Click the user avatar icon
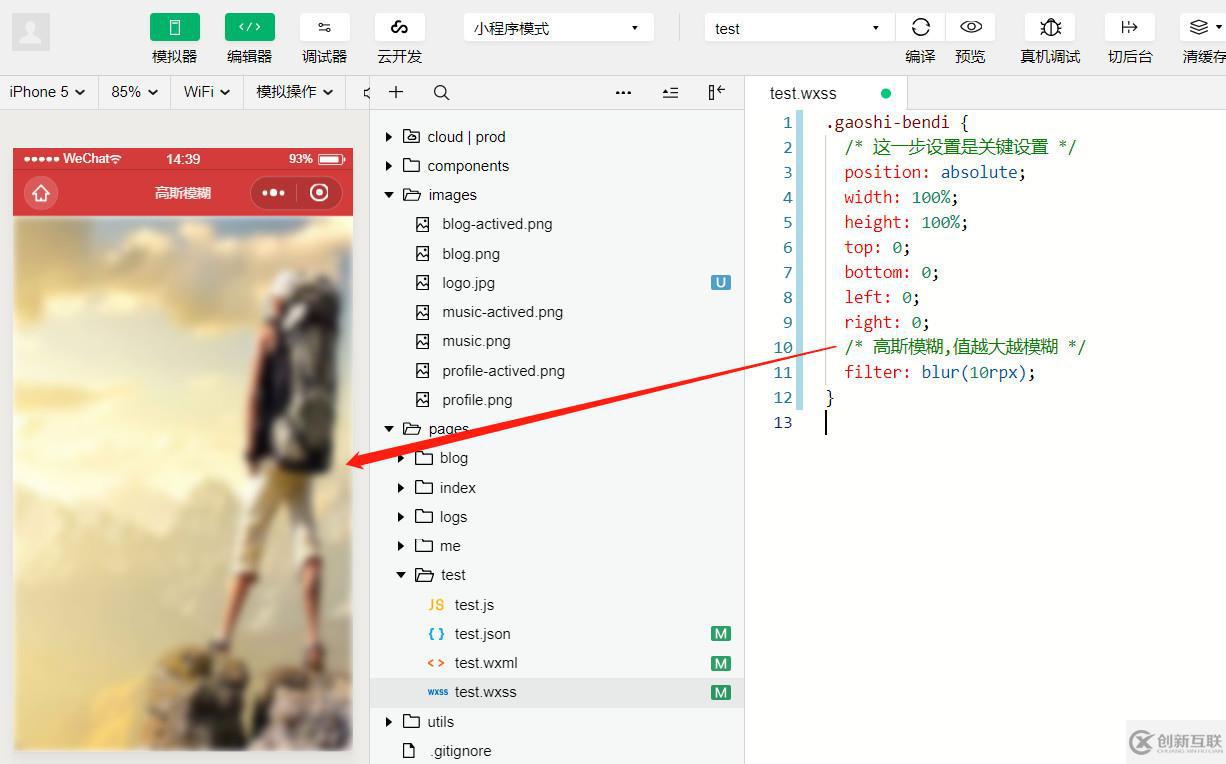Viewport: 1226px width, 764px height. (x=31, y=32)
